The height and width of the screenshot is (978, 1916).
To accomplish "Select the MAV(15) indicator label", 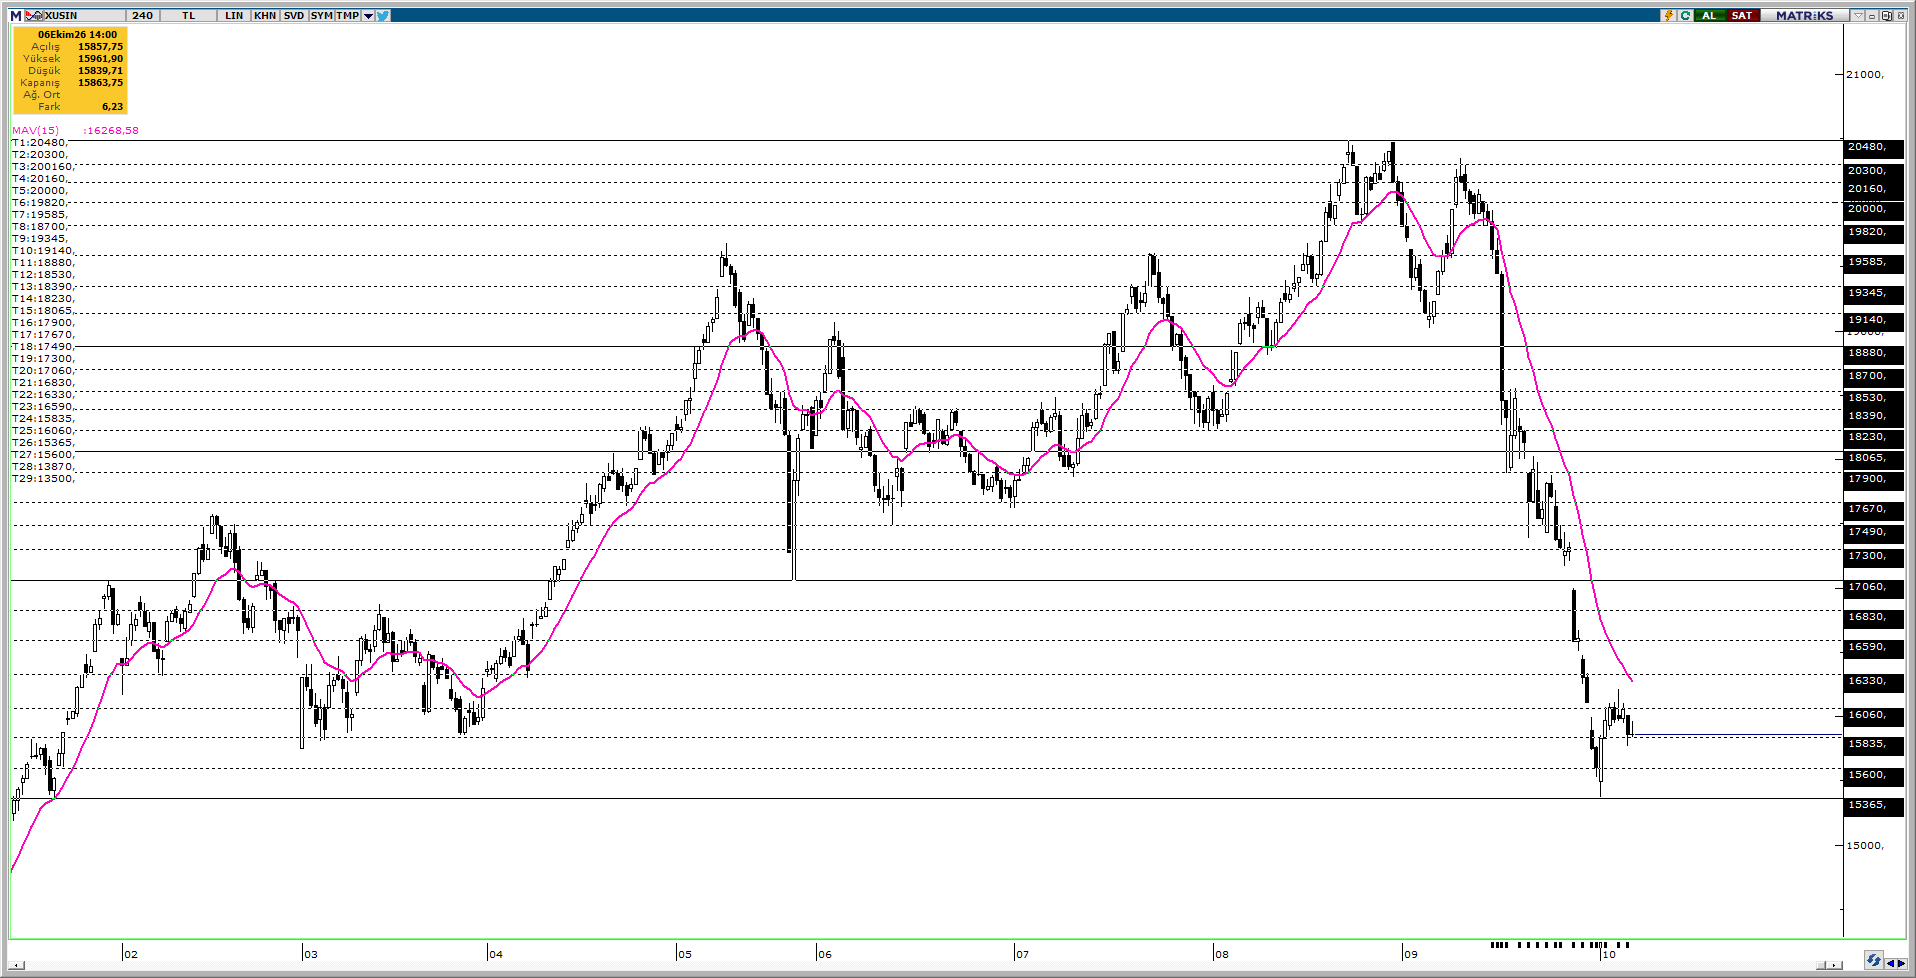I will (36, 131).
